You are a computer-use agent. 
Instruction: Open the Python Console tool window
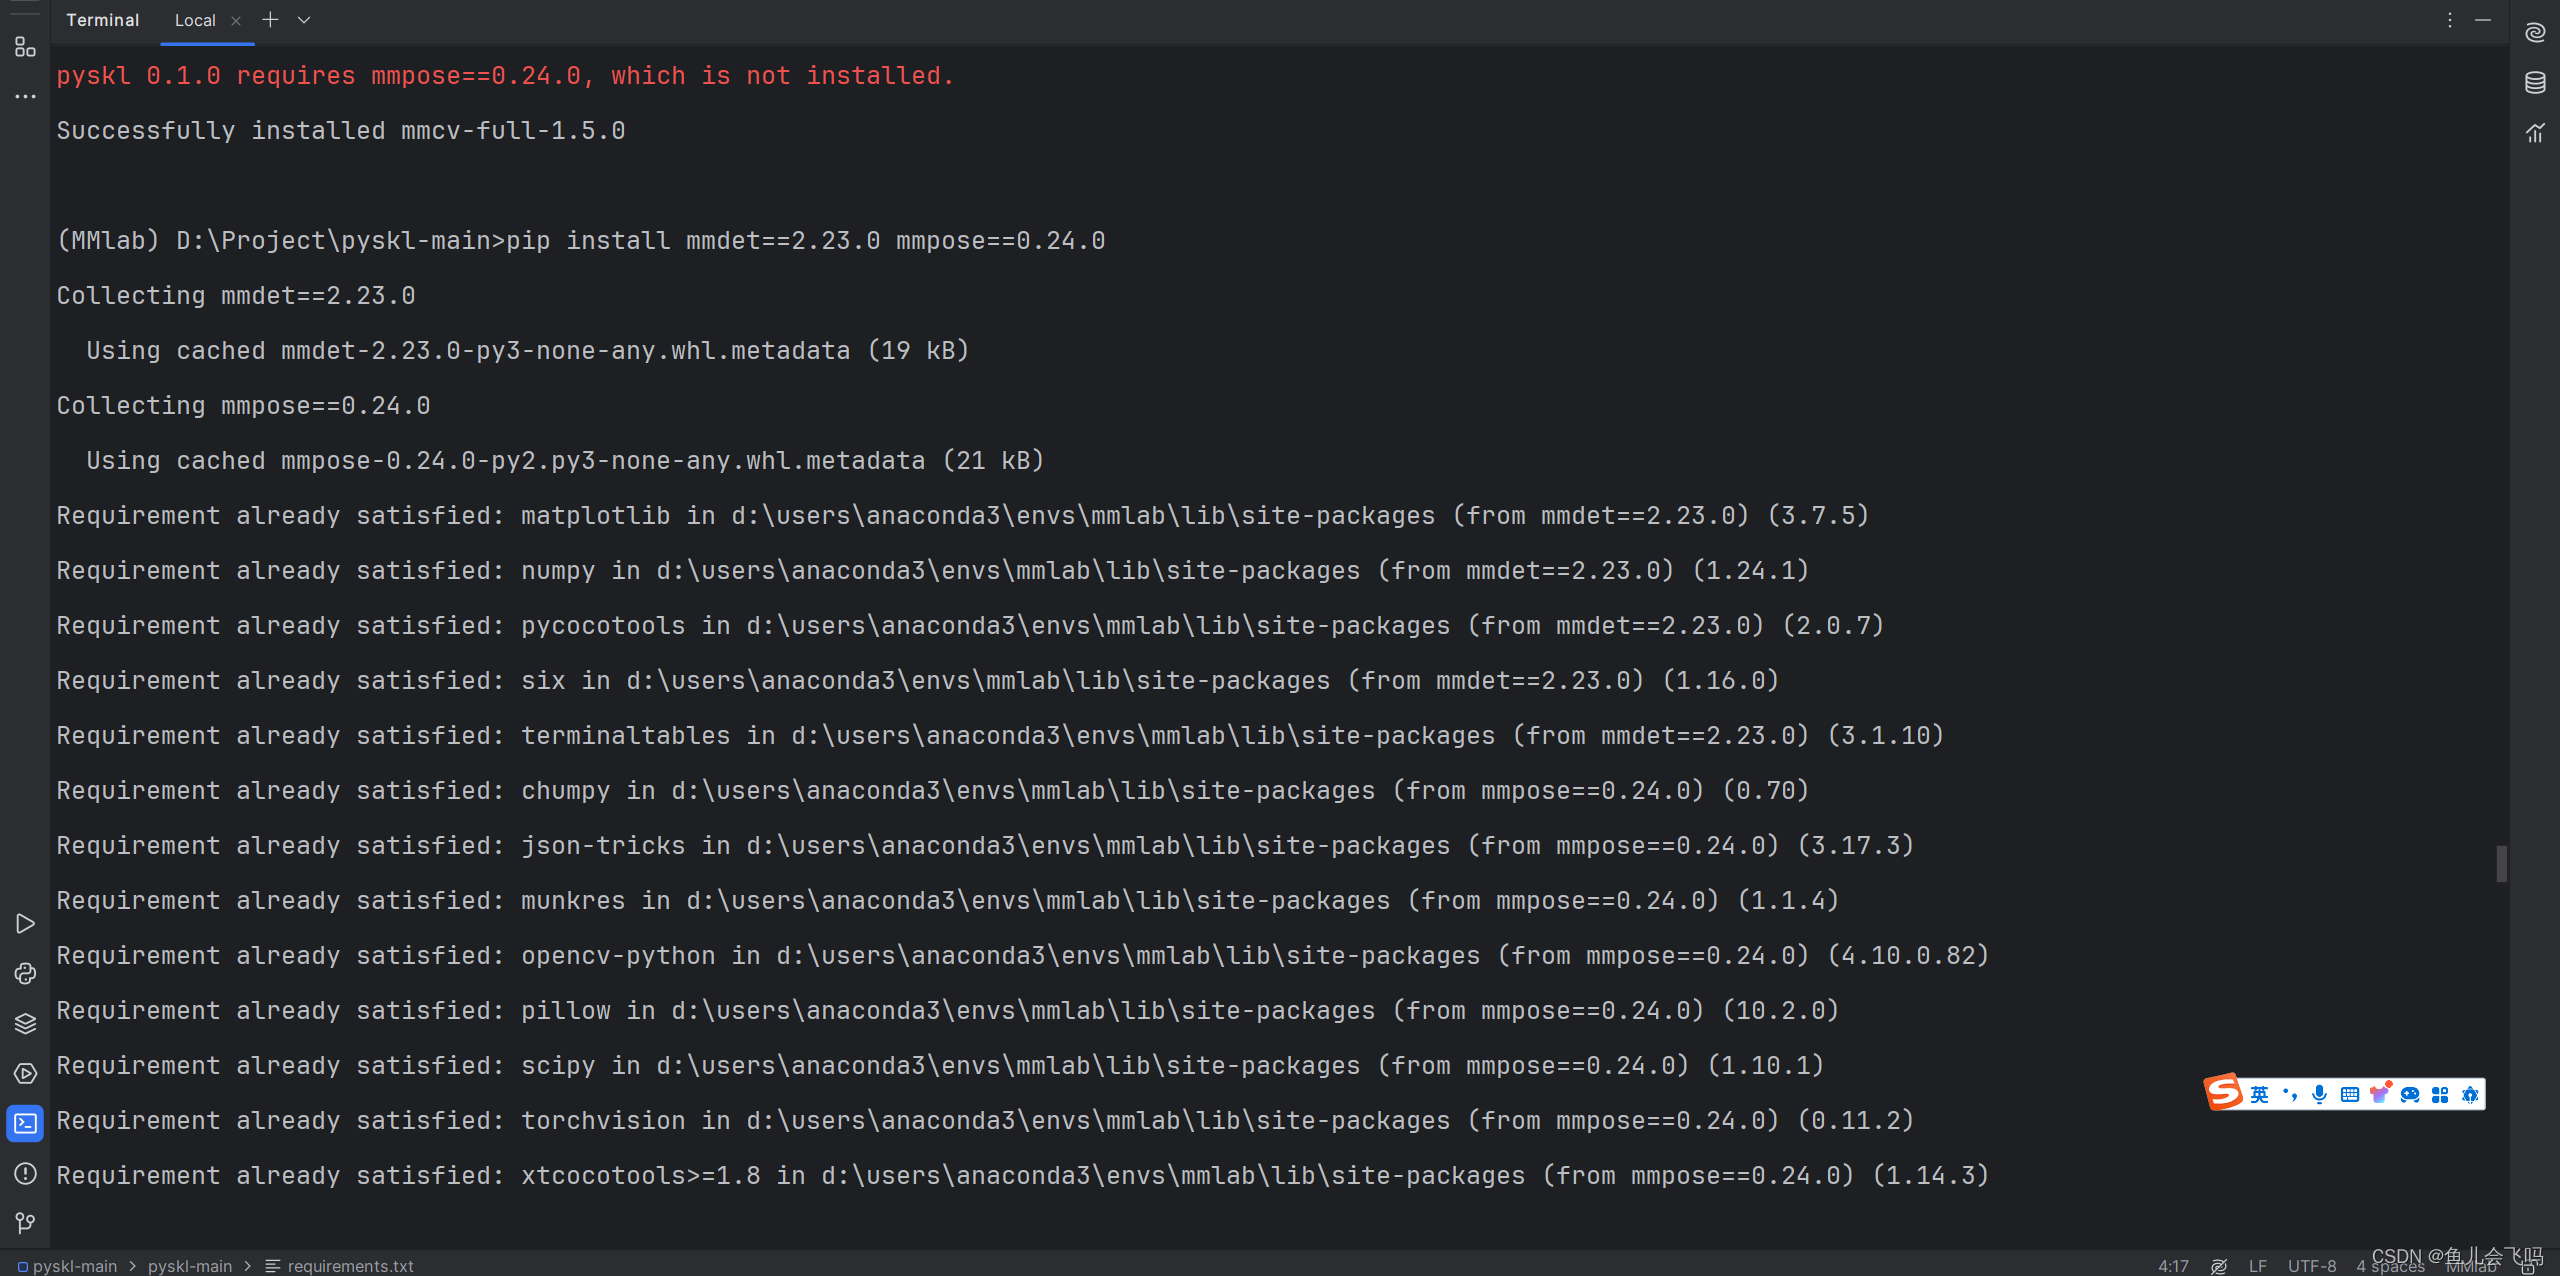(x=25, y=973)
